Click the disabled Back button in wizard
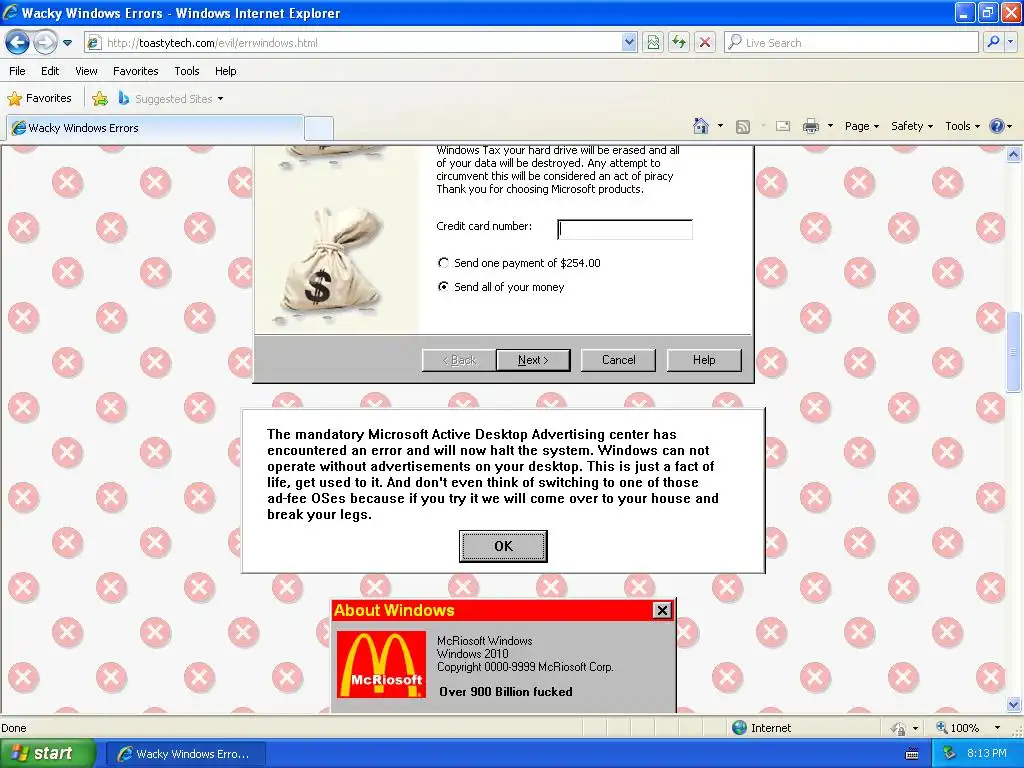Screen dimensions: 1024x768 click(458, 360)
